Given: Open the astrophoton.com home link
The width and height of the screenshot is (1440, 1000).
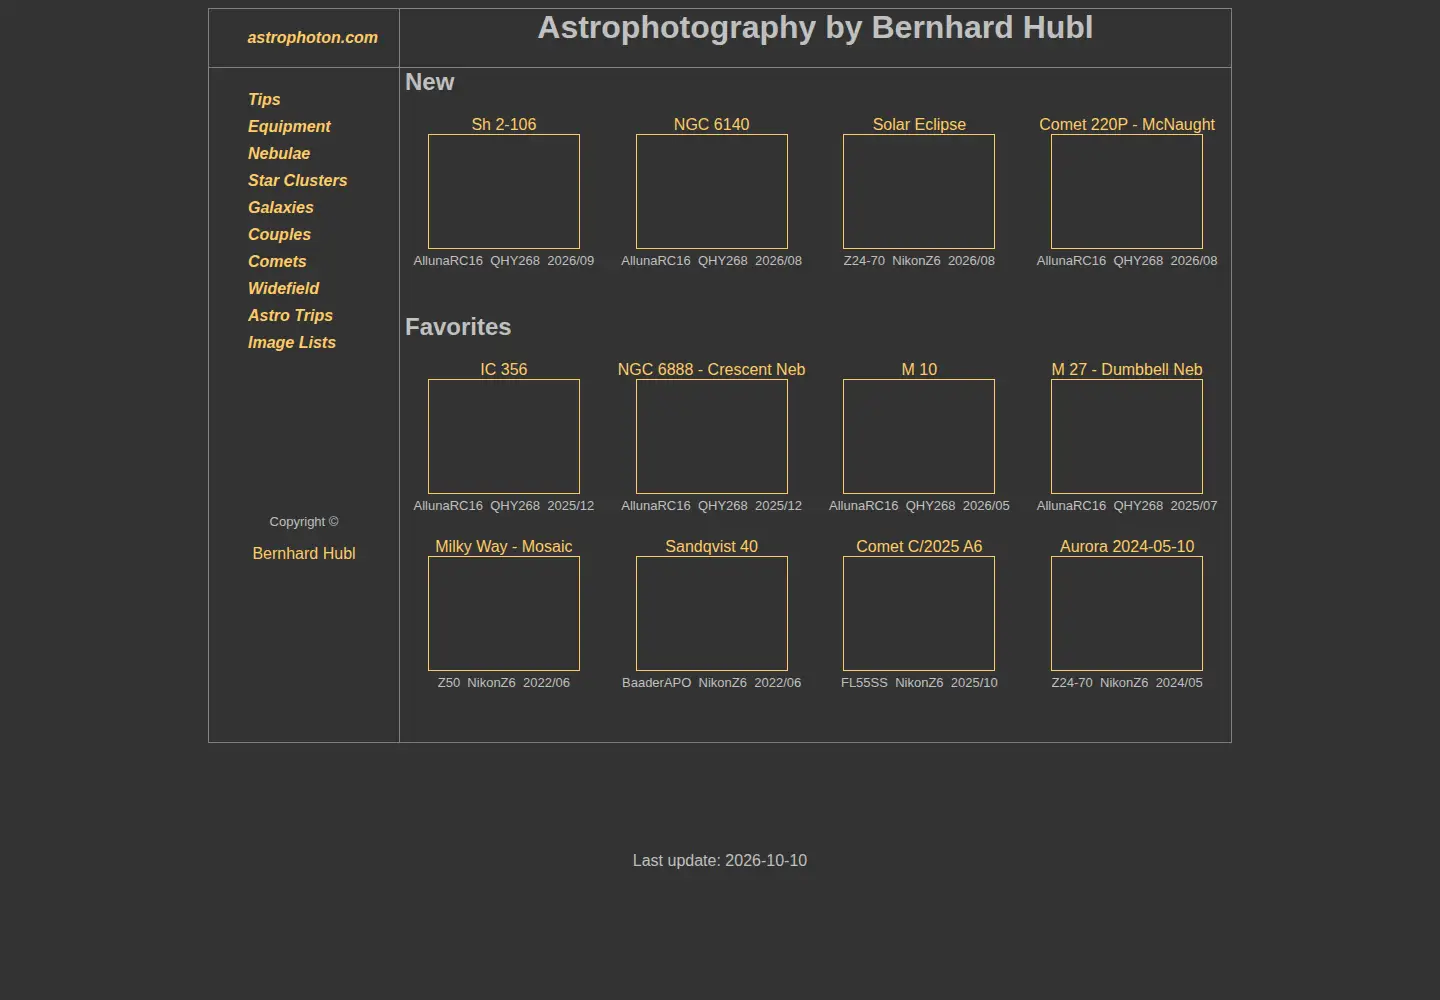Looking at the screenshot, I should (x=313, y=37).
